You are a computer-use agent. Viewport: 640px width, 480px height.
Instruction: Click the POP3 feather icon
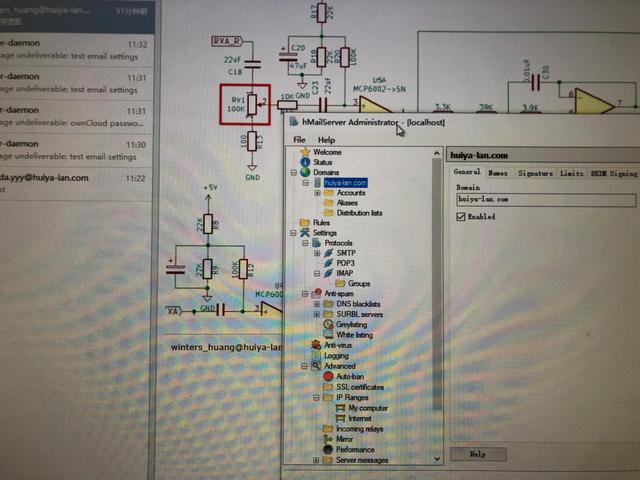point(329,263)
